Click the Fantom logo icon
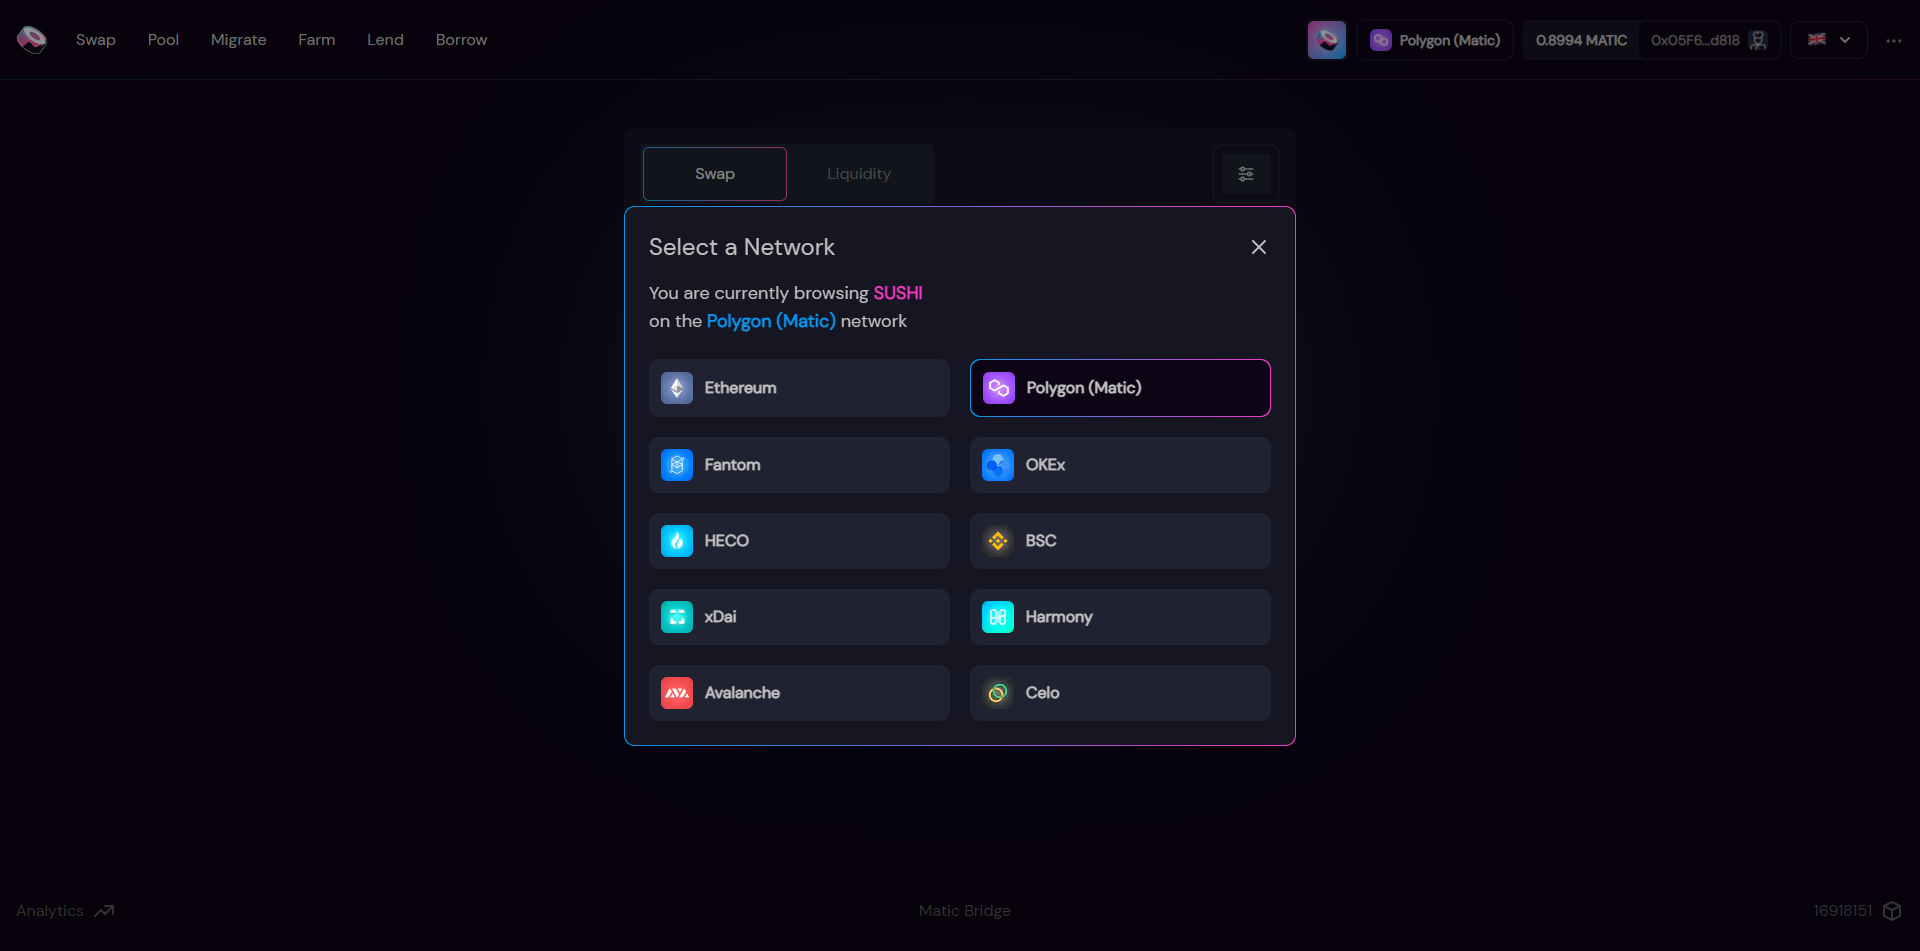The height and width of the screenshot is (951, 1920). (x=677, y=465)
